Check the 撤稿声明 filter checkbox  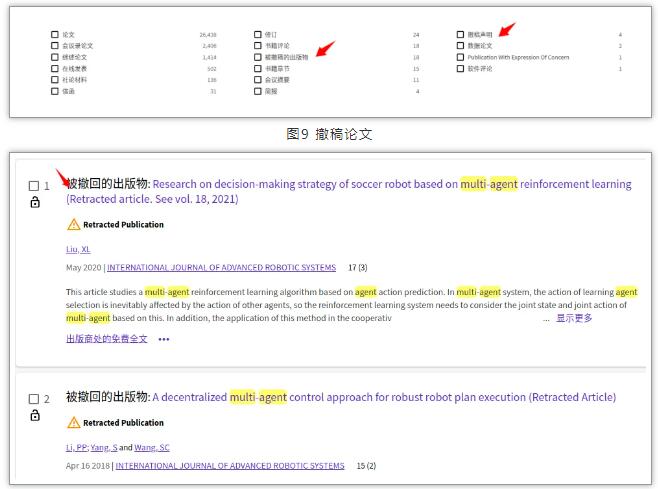coord(460,35)
